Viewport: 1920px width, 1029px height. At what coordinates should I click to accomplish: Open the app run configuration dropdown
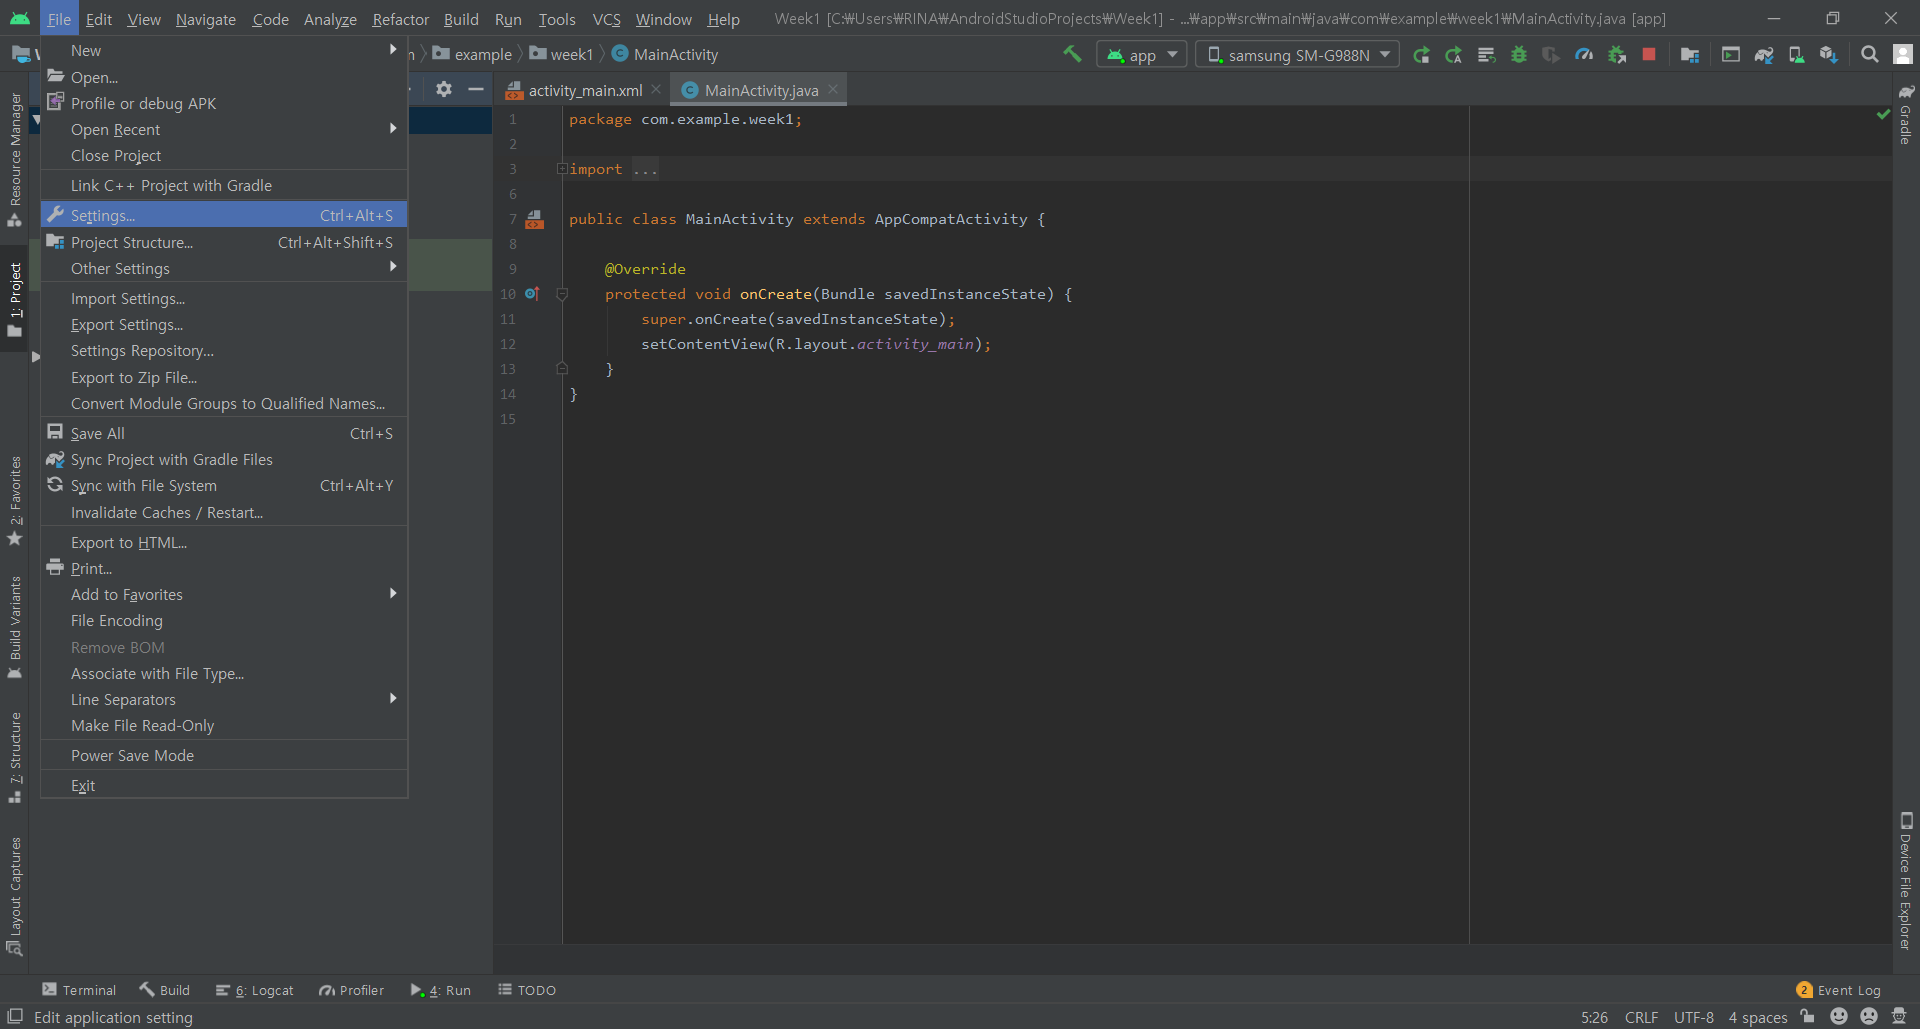(1142, 55)
